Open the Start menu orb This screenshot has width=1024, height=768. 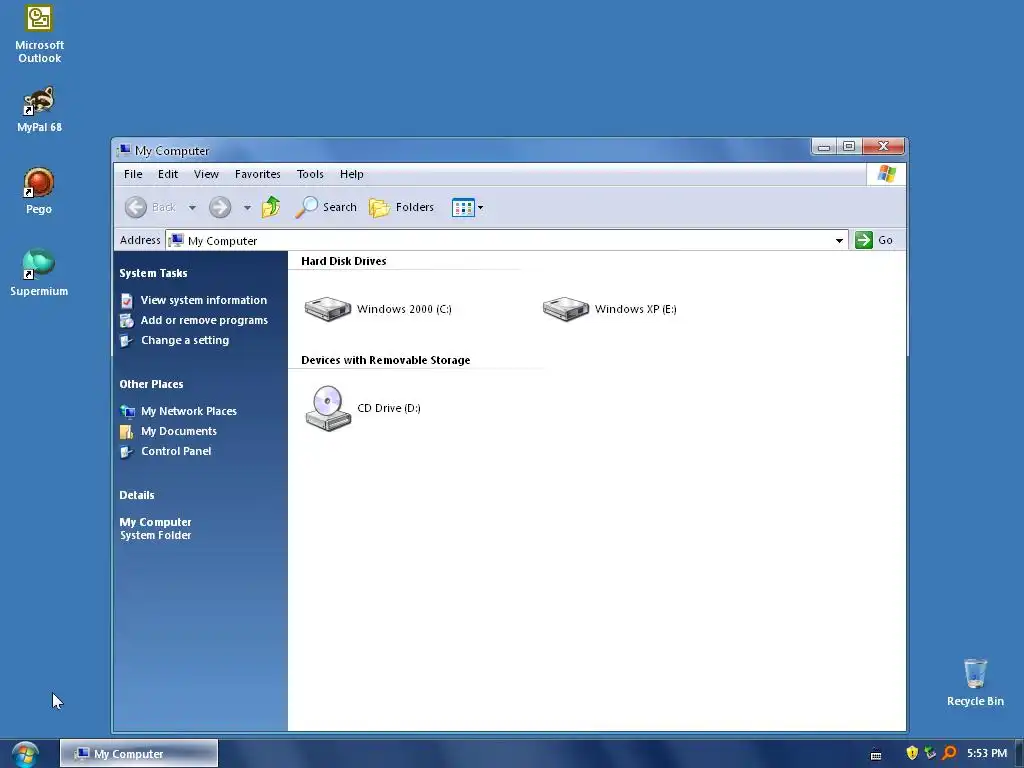pyautogui.click(x=25, y=754)
